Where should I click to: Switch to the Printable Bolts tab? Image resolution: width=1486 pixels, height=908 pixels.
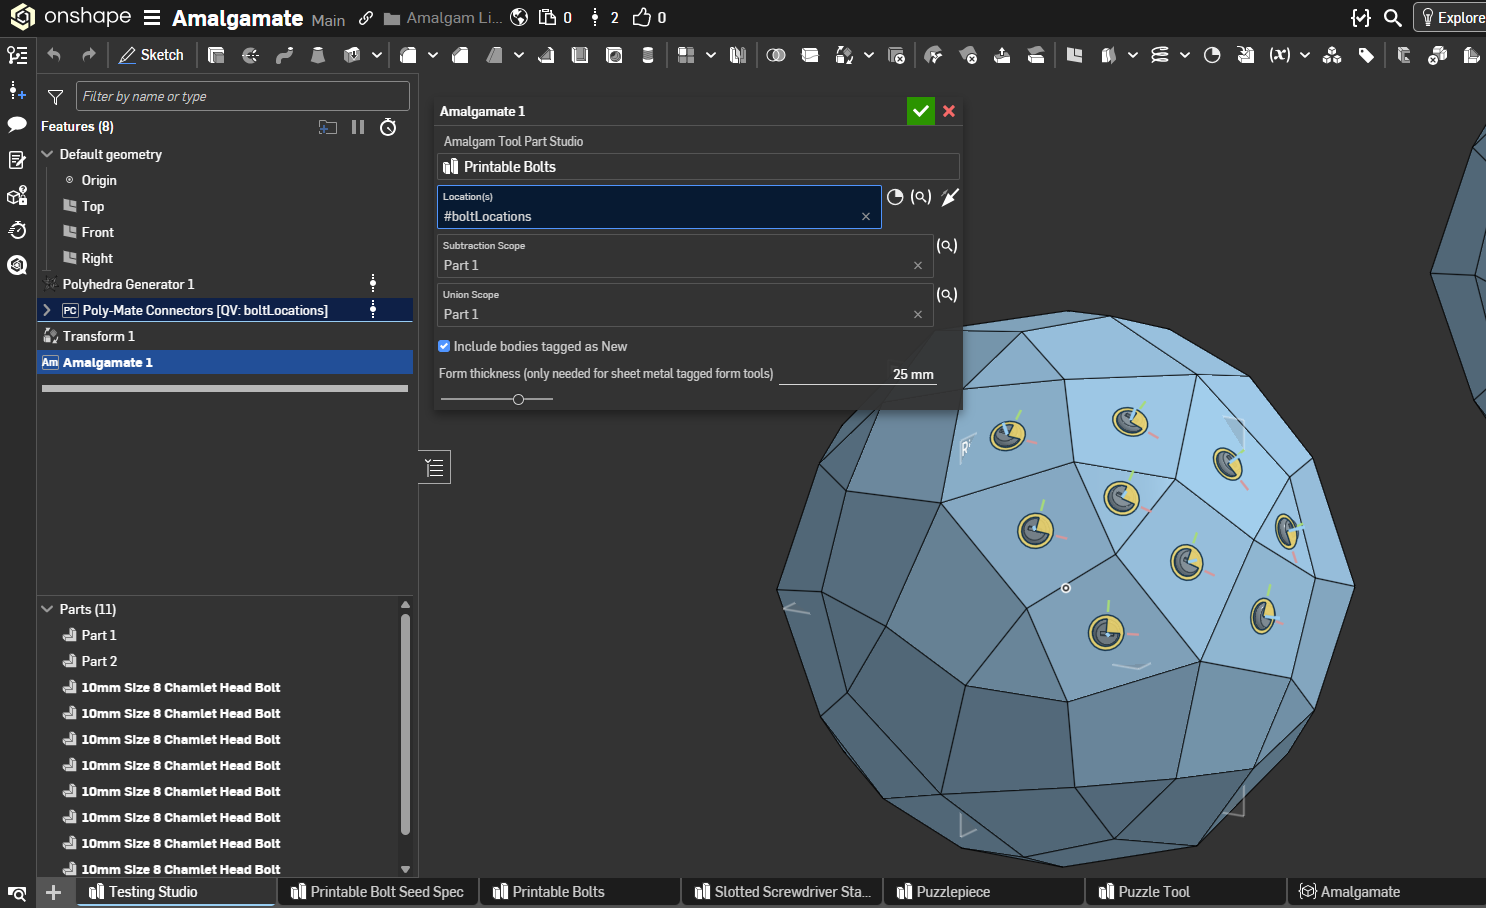tap(558, 892)
